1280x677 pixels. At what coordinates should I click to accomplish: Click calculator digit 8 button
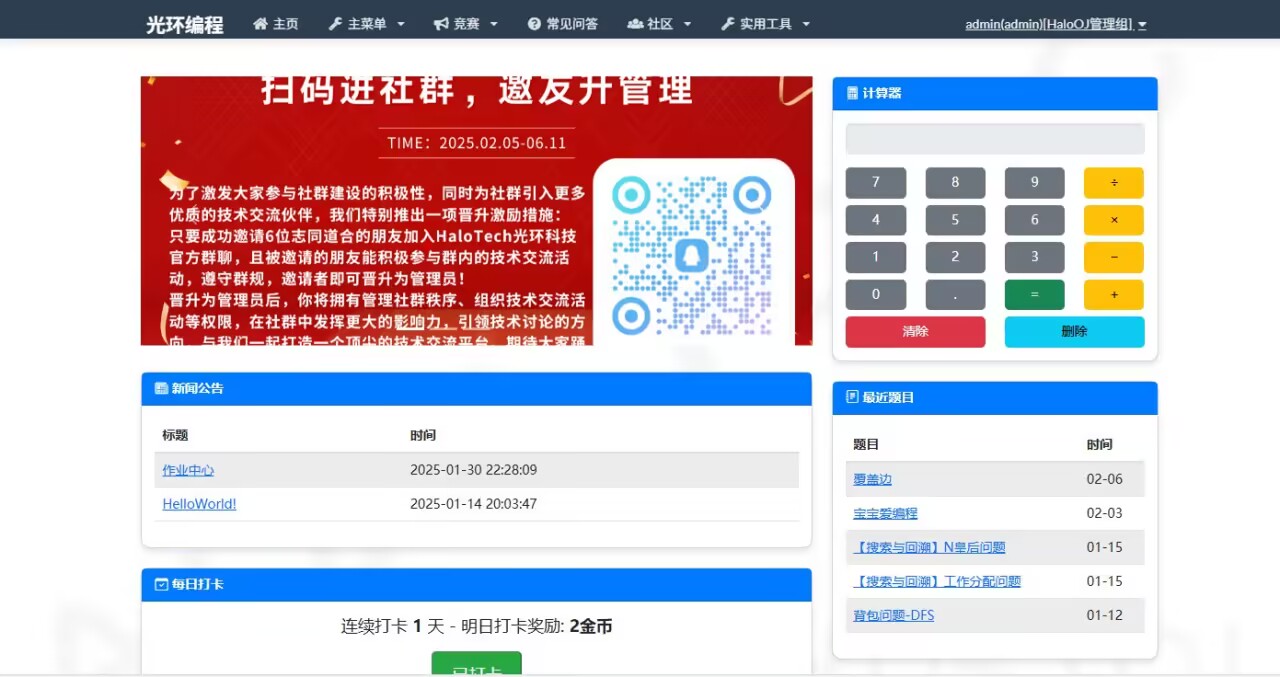coord(955,182)
